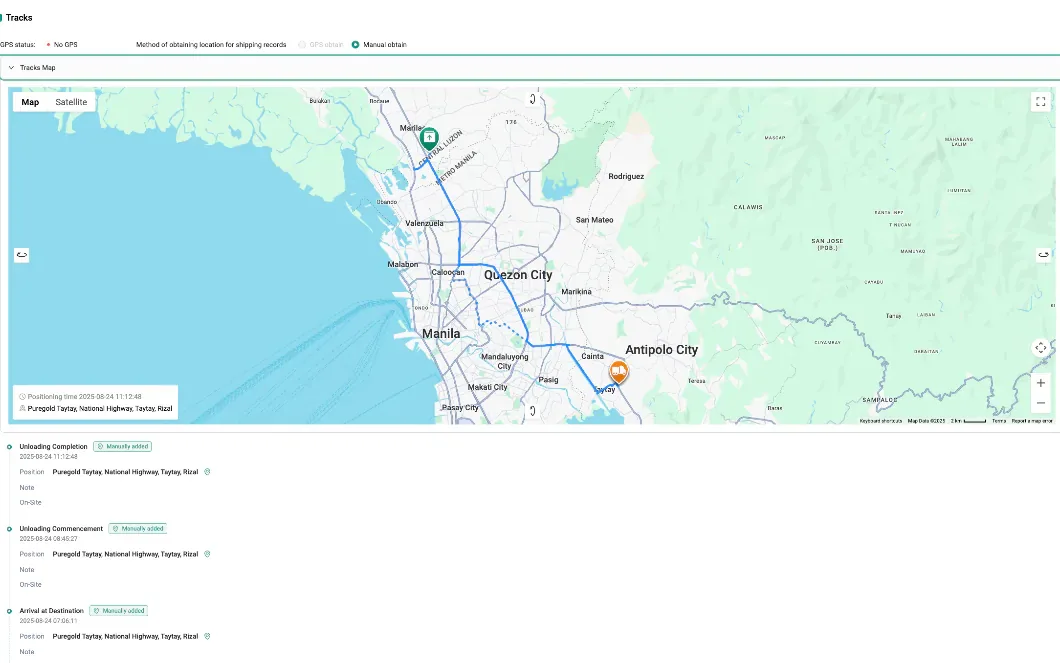Viewport: 1060px width, 663px height.
Task: Click the green origin marker pin
Action: point(429,139)
